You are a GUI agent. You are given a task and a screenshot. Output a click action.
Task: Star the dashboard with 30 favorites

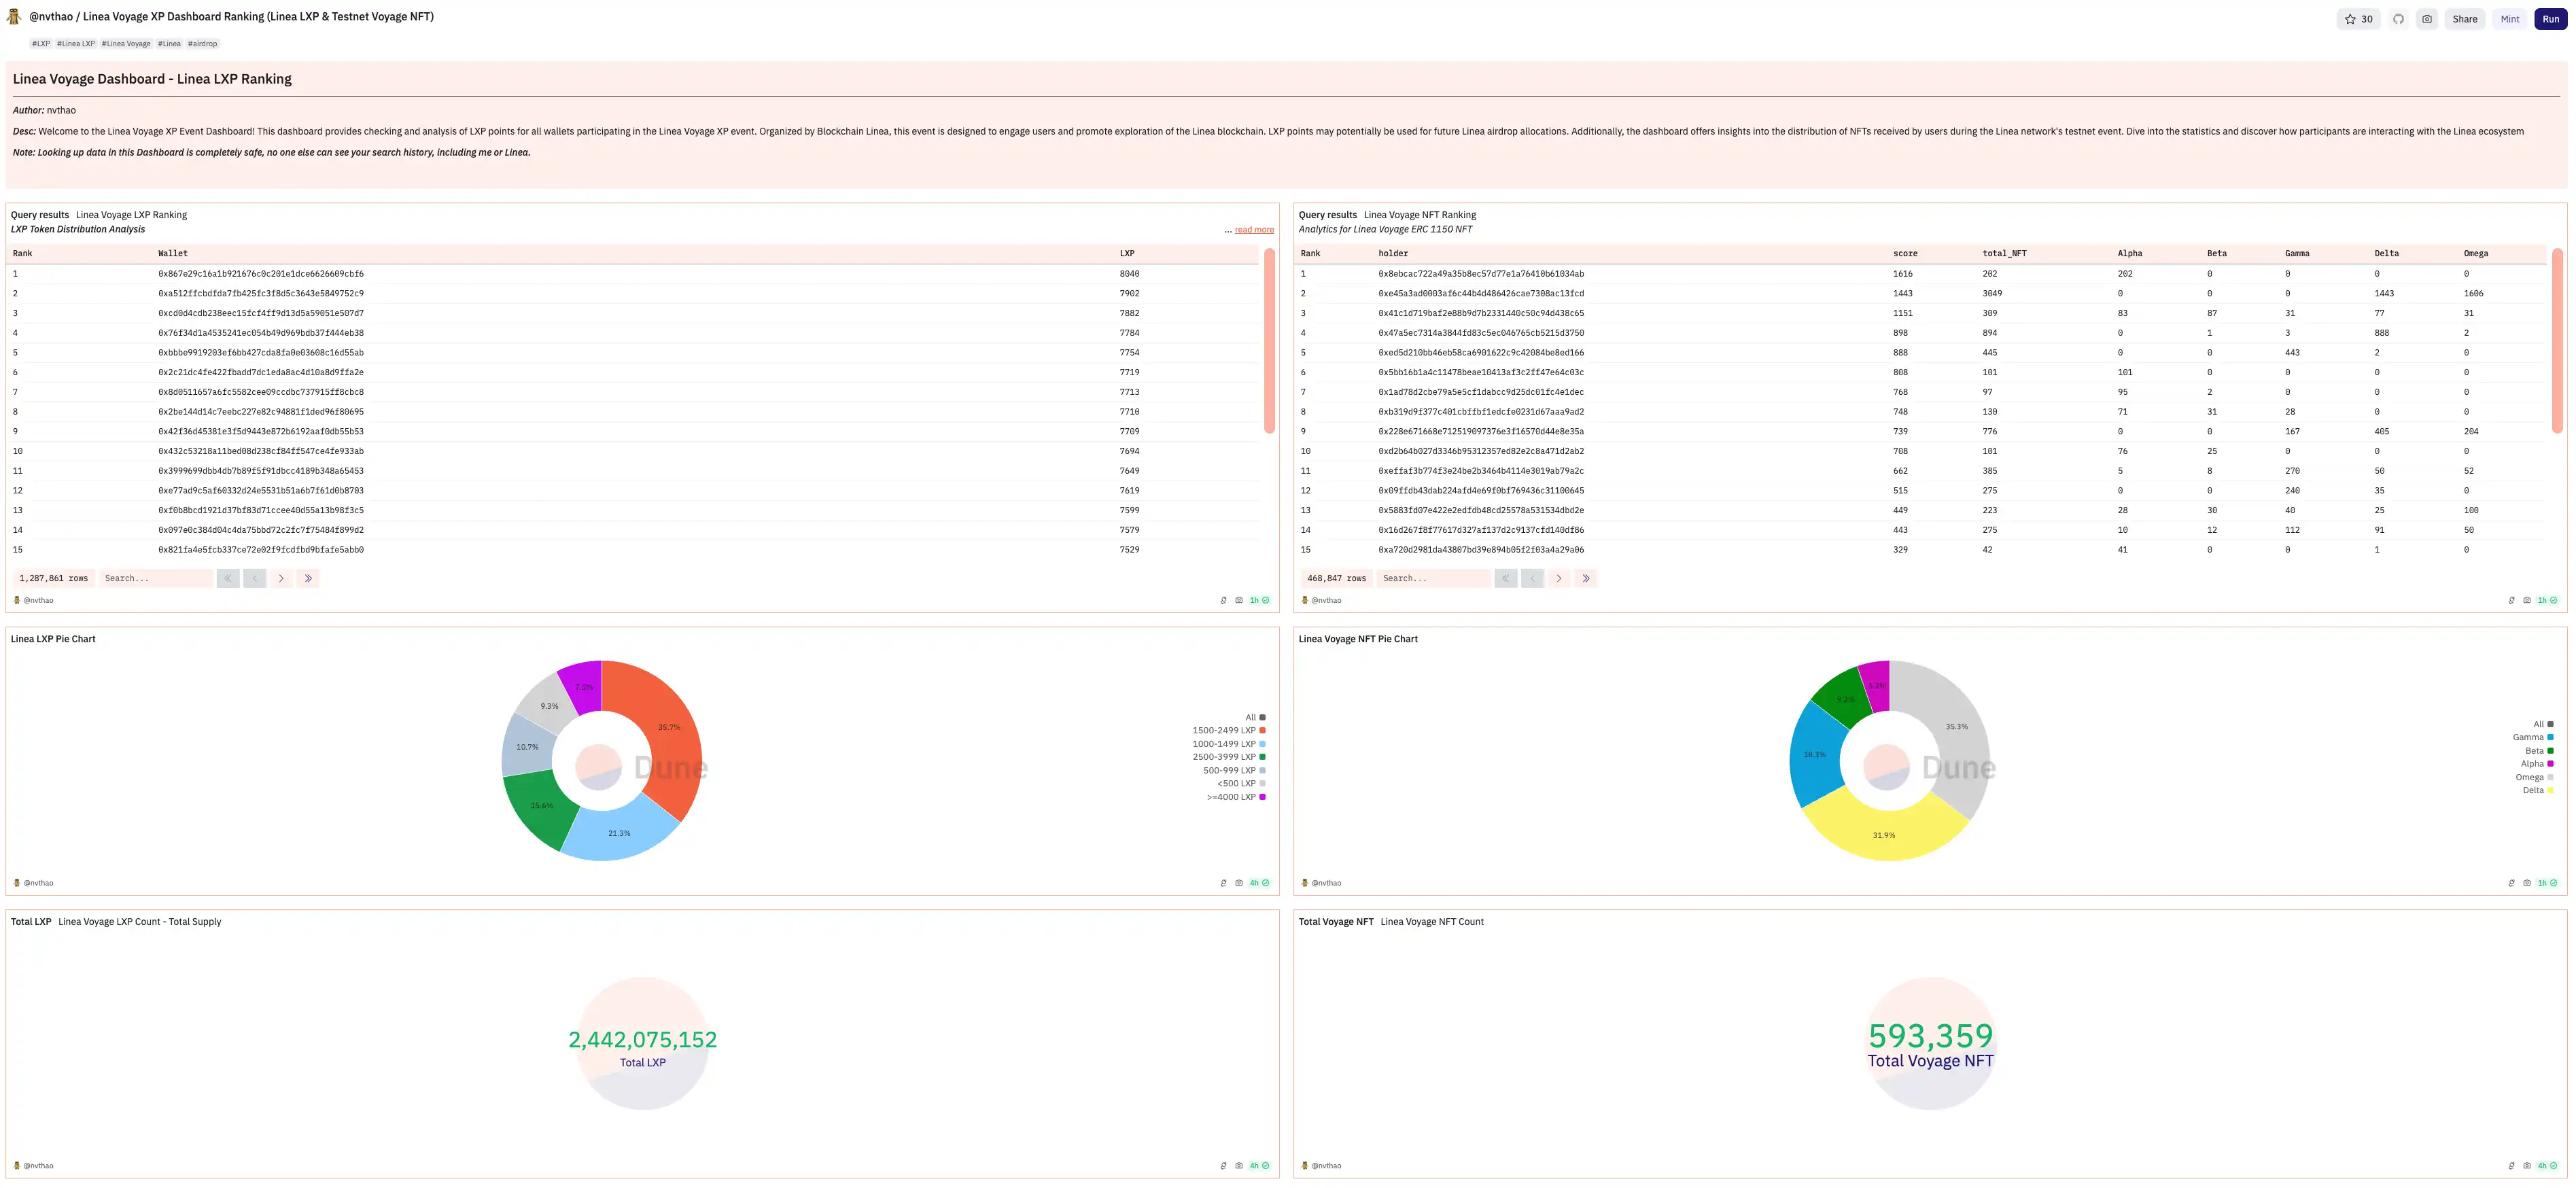(2358, 19)
